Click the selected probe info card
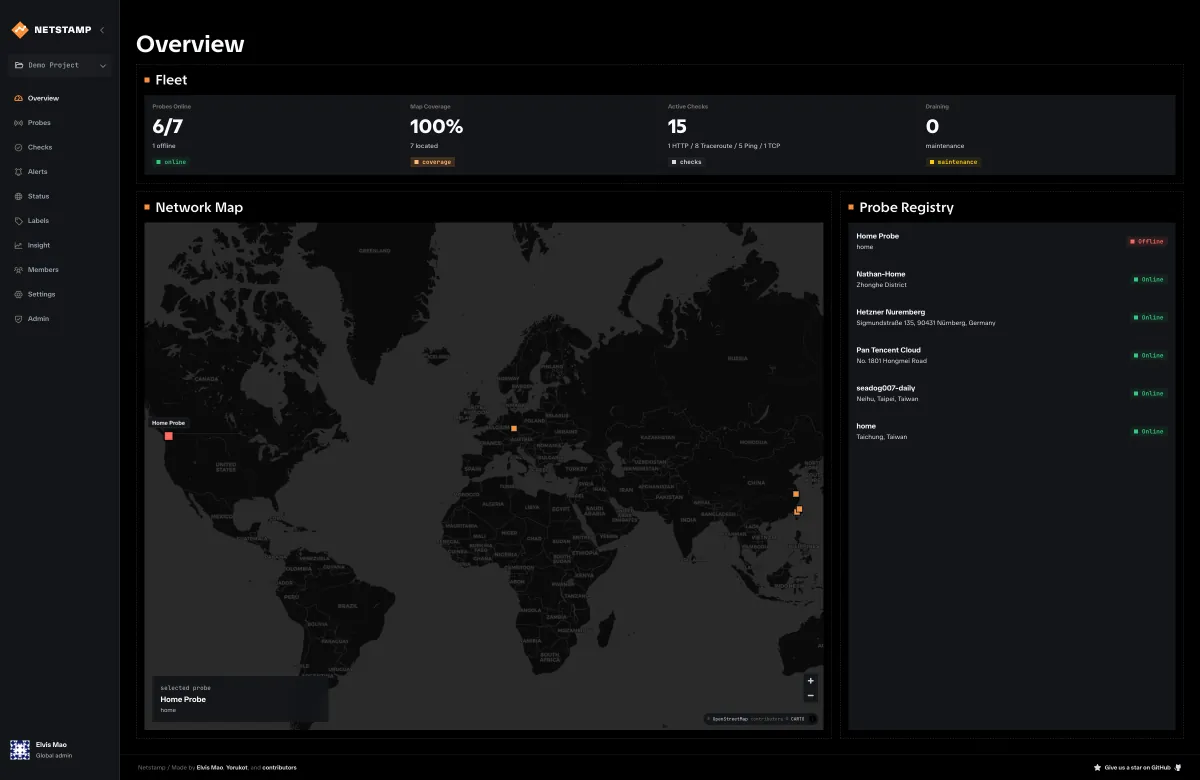Screen dimensions: 1200x780 [x=240, y=699]
